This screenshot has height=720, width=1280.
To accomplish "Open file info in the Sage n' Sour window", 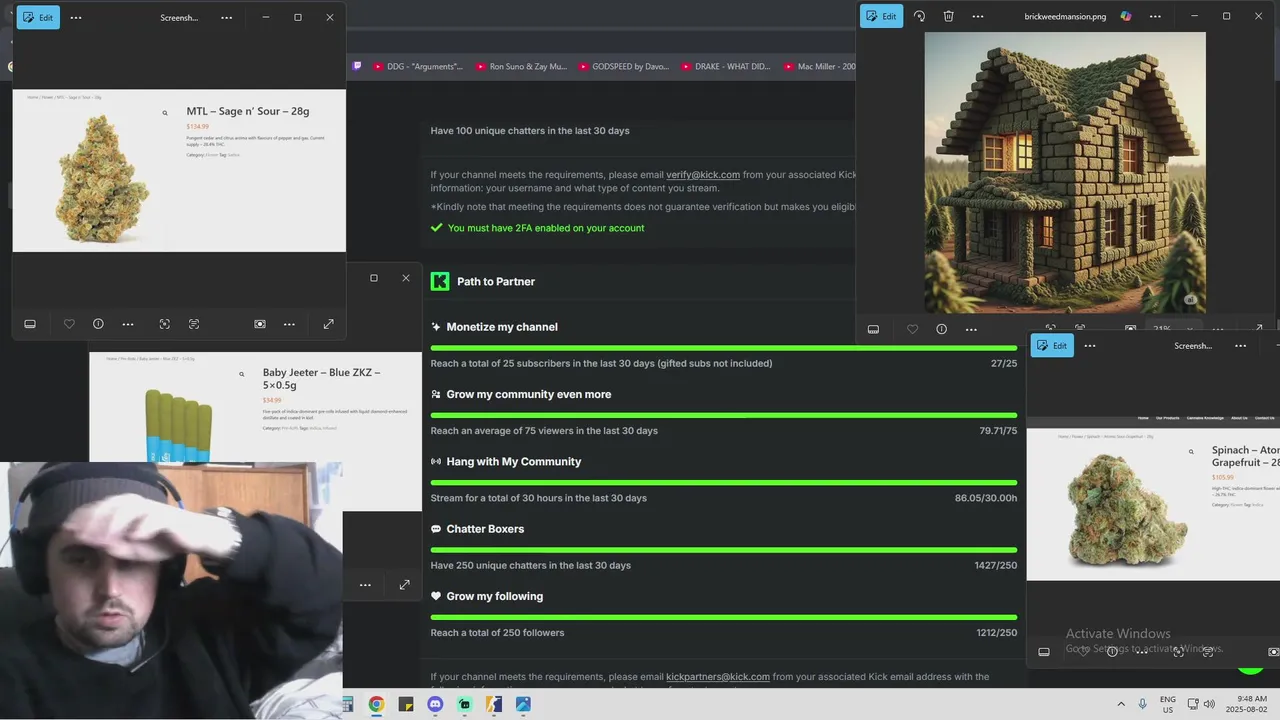I will pos(98,324).
